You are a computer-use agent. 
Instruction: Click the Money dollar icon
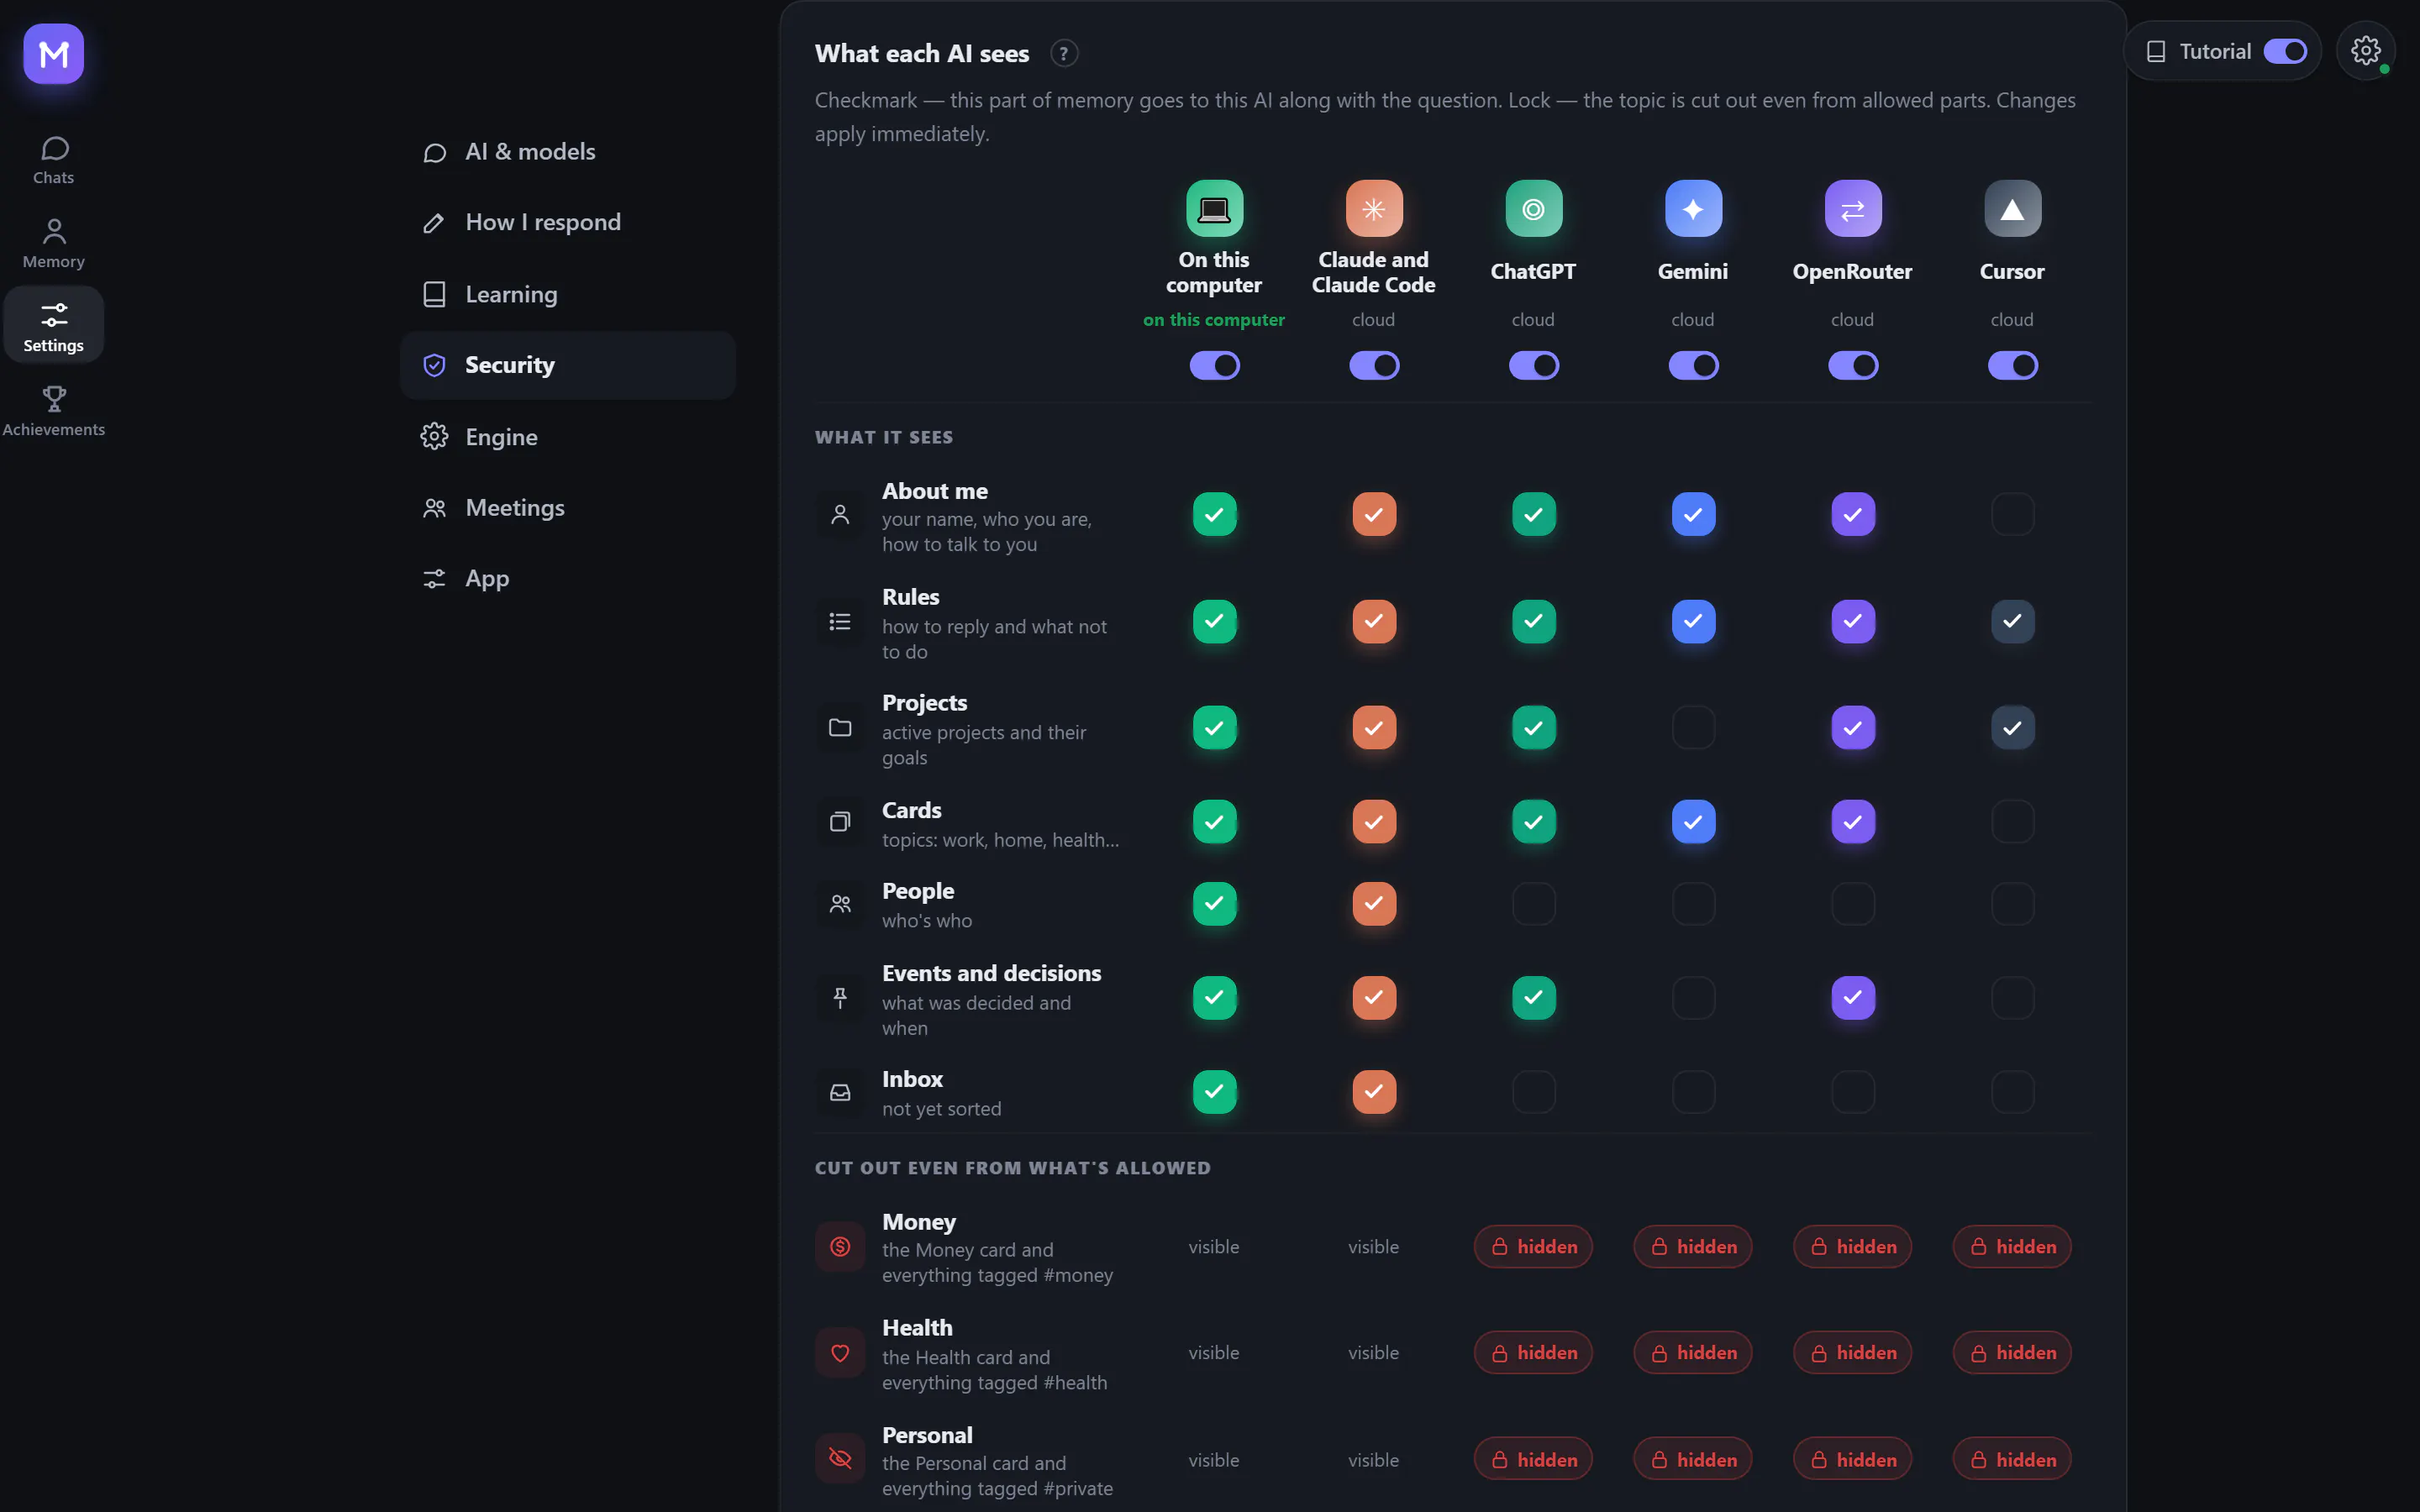tap(840, 1247)
